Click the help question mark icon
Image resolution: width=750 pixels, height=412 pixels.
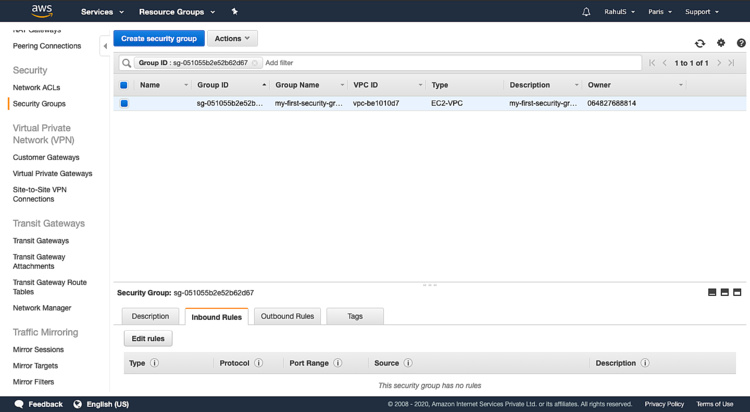pos(741,43)
